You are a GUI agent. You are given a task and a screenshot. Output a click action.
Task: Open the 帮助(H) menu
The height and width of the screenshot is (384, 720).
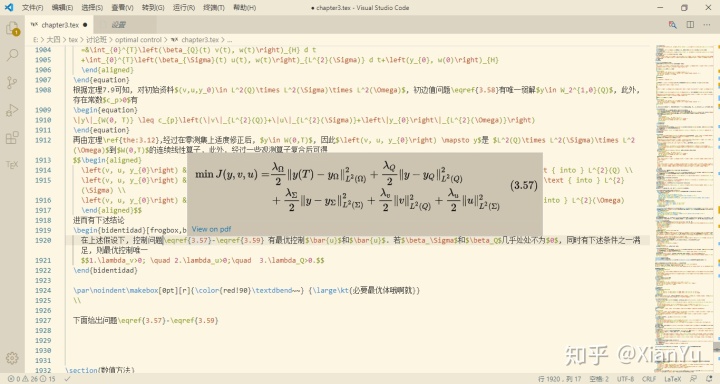pos(244,7)
